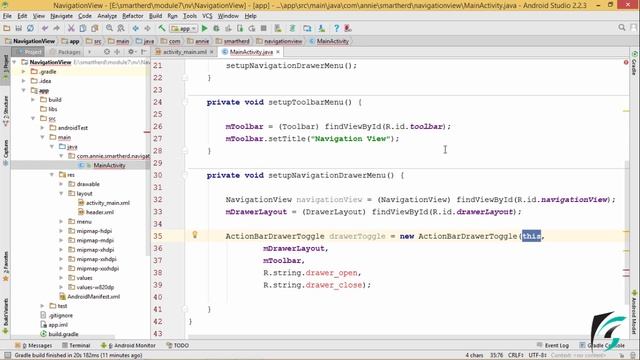Screen dimensions: 640x360
Task: Select build.gradle file in tree
Action: [63, 334]
